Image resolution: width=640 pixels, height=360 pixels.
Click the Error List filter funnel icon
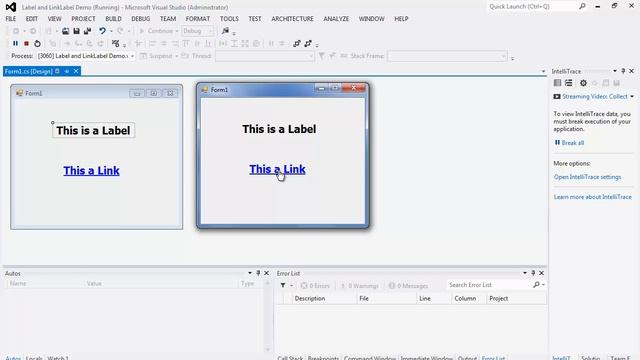pyautogui.click(x=283, y=285)
